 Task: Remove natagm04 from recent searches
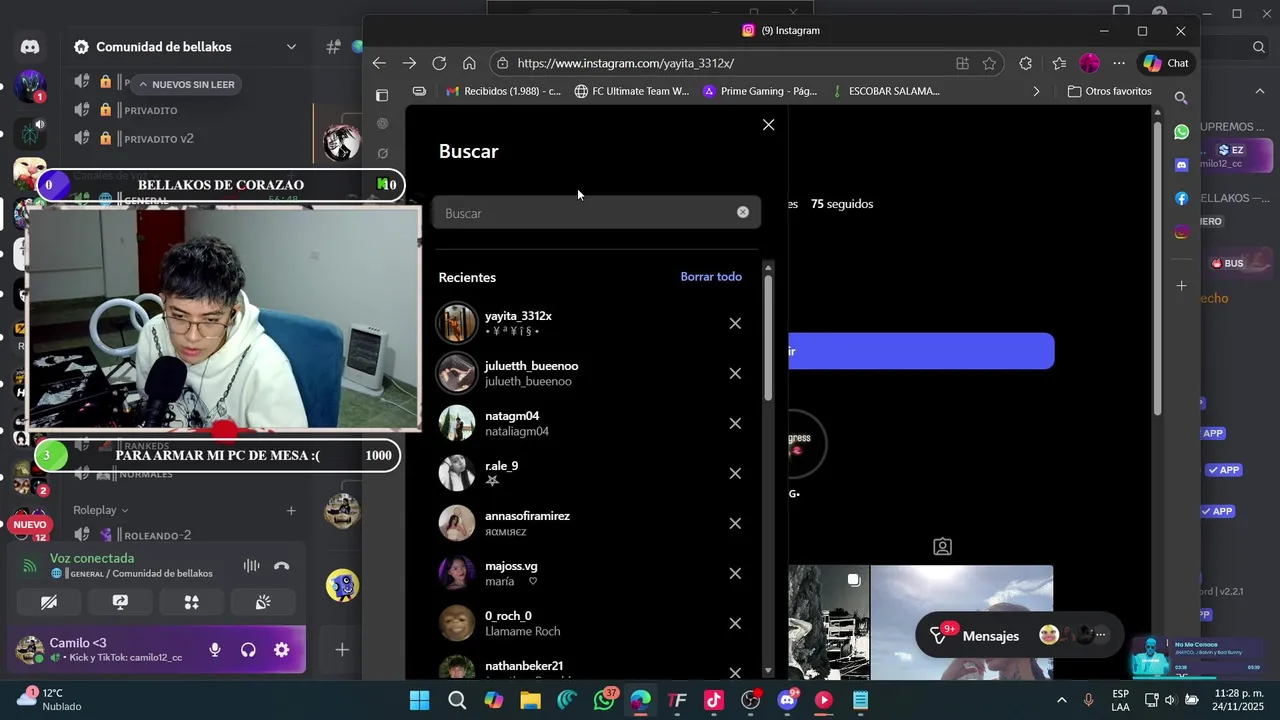(x=735, y=423)
